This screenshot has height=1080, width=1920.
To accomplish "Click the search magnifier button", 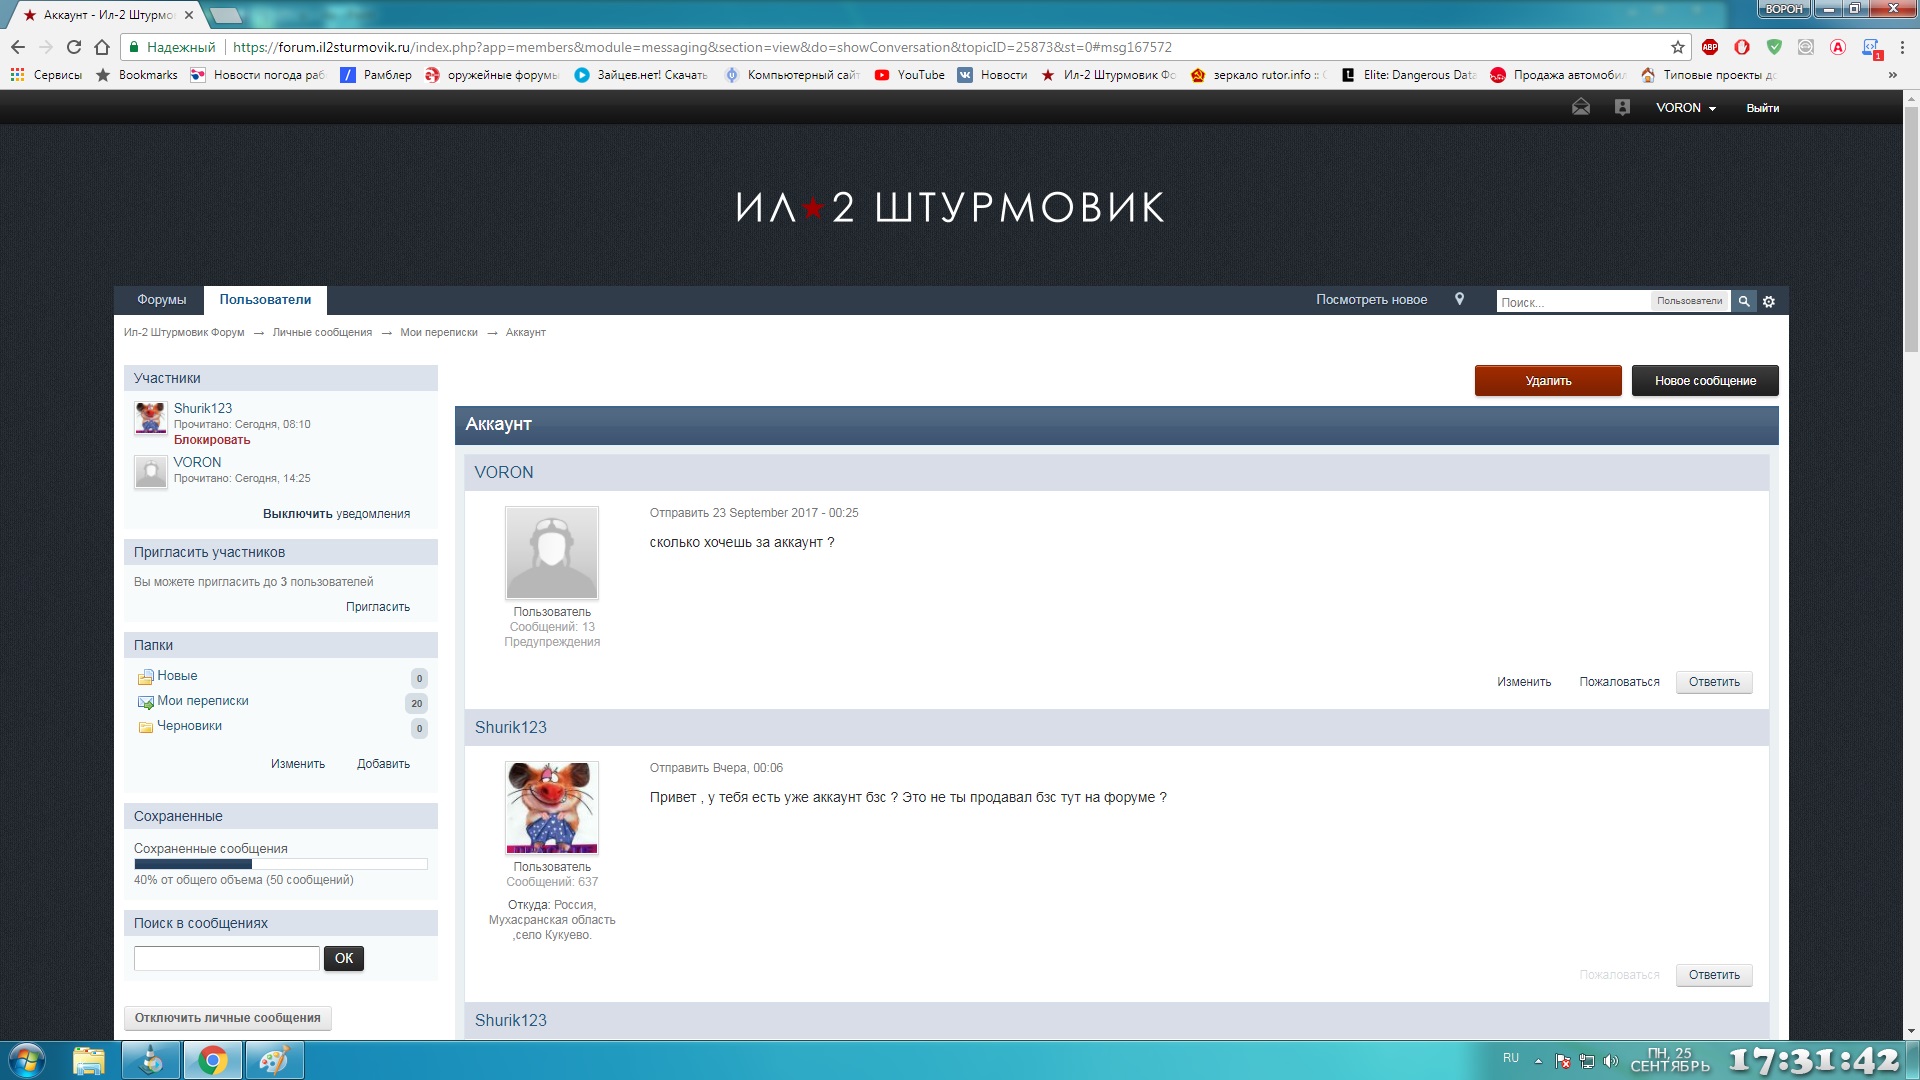I will pos(1744,301).
